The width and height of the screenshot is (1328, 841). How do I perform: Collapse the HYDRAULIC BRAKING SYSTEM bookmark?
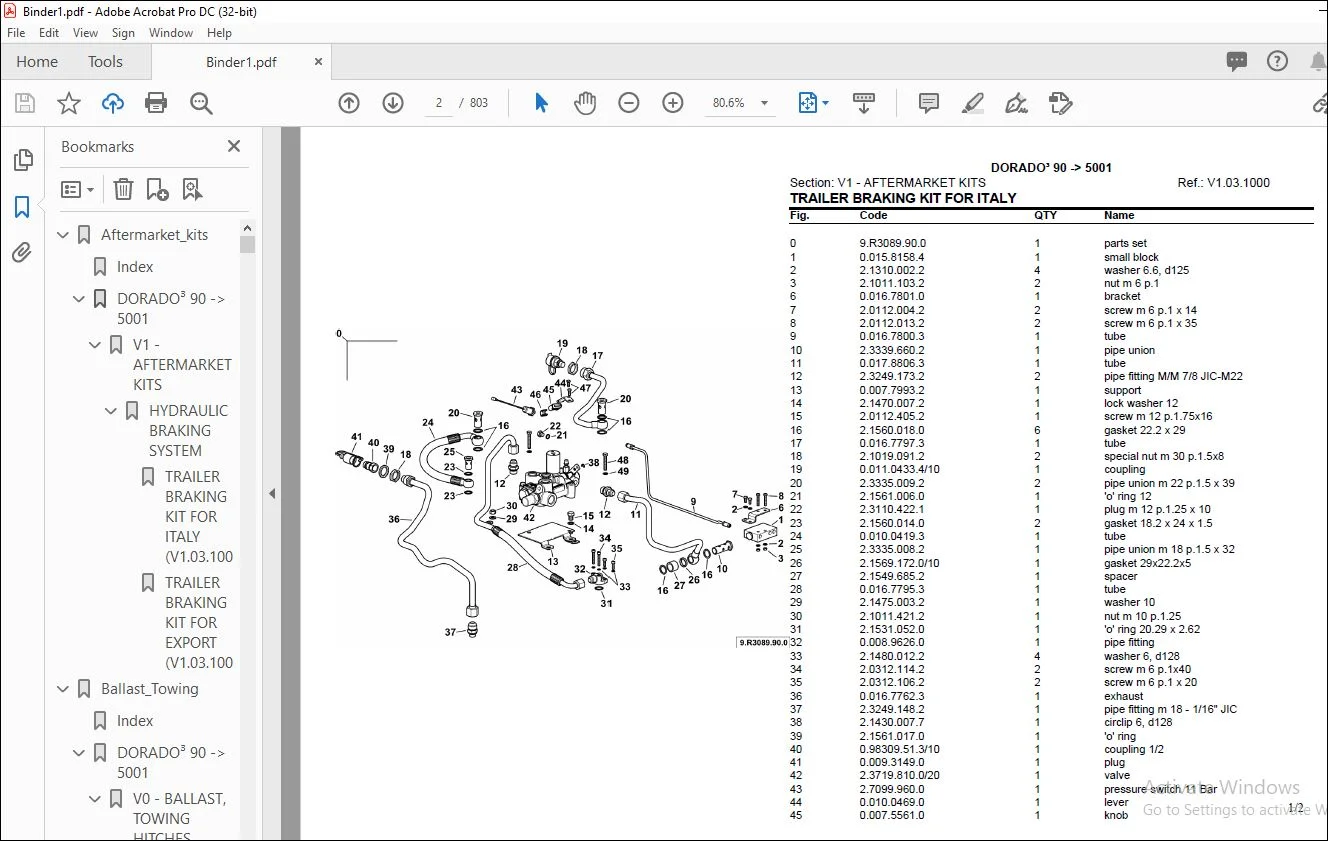click(112, 411)
